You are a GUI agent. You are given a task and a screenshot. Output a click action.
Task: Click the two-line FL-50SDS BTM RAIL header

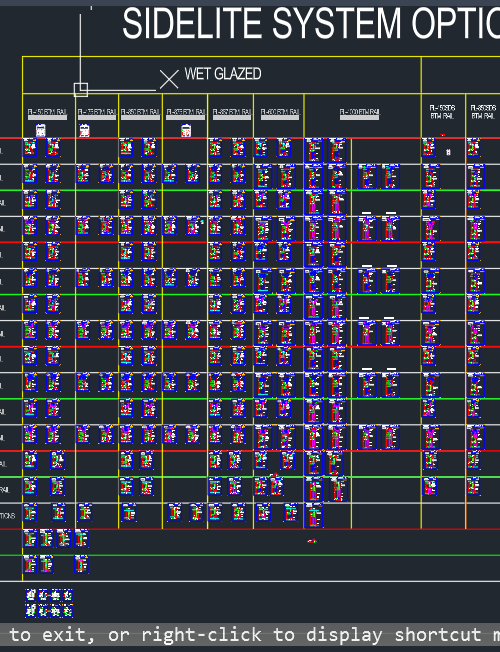(442, 112)
